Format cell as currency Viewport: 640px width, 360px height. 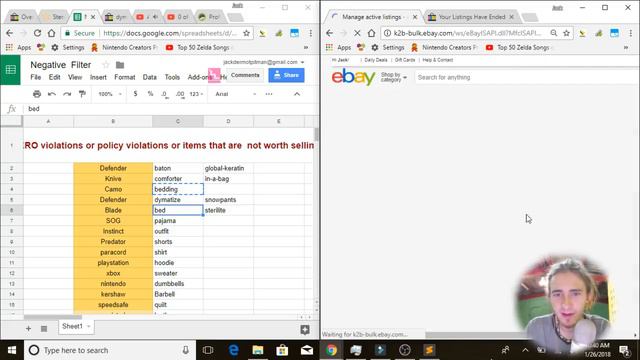click(135, 94)
